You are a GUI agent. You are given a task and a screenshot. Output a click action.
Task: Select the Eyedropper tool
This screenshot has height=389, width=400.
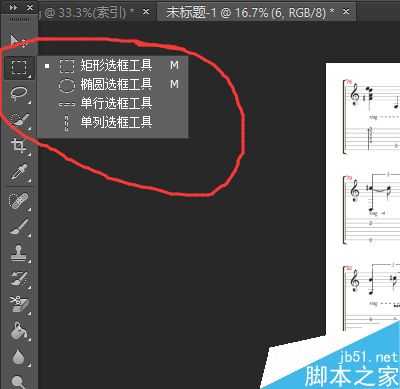click(x=19, y=172)
